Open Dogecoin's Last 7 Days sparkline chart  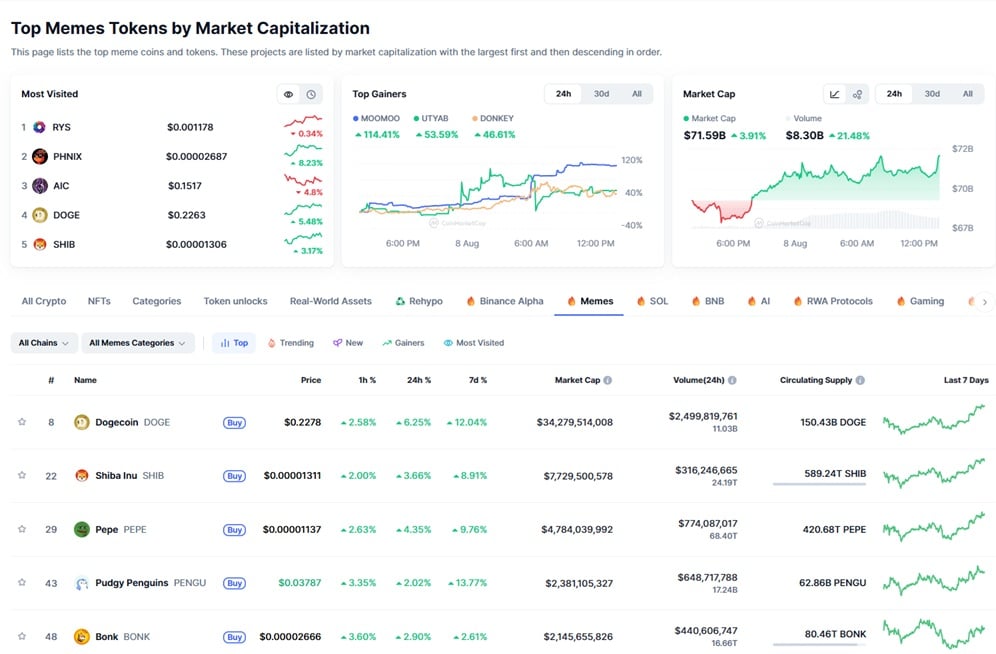[x=934, y=421]
